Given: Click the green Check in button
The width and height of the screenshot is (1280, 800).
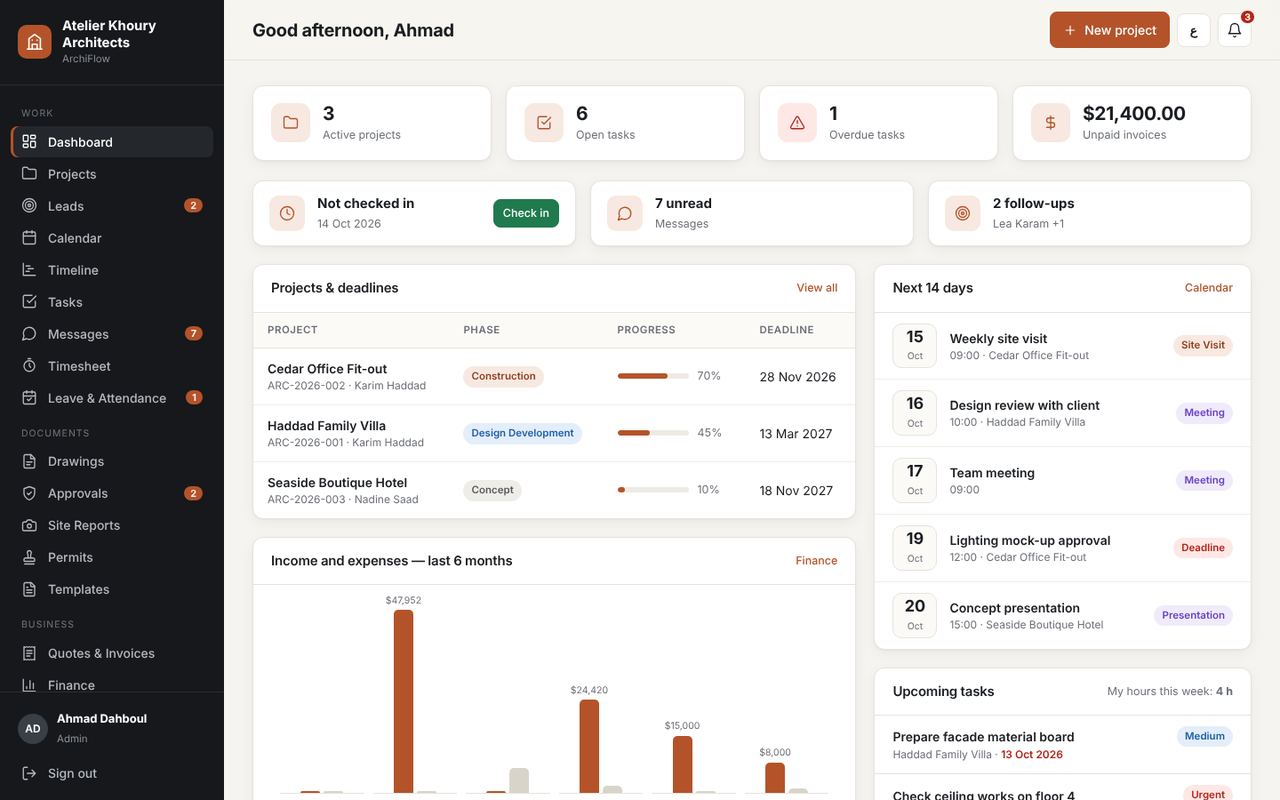Looking at the screenshot, I should pos(526,213).
